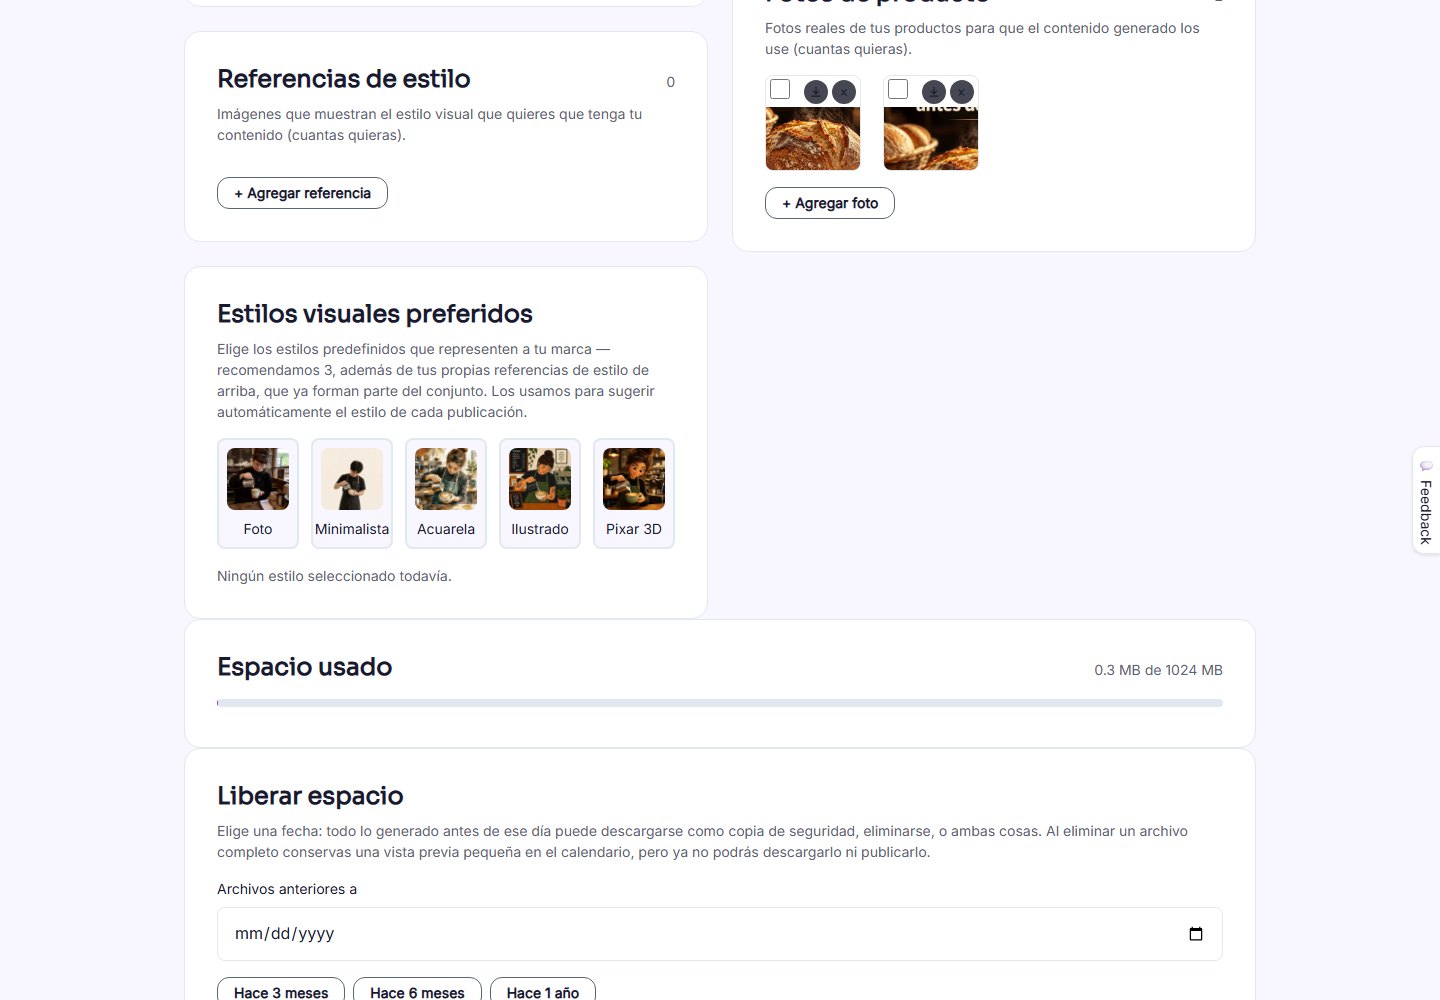View the bread basket product photo thumbnail

931,140
